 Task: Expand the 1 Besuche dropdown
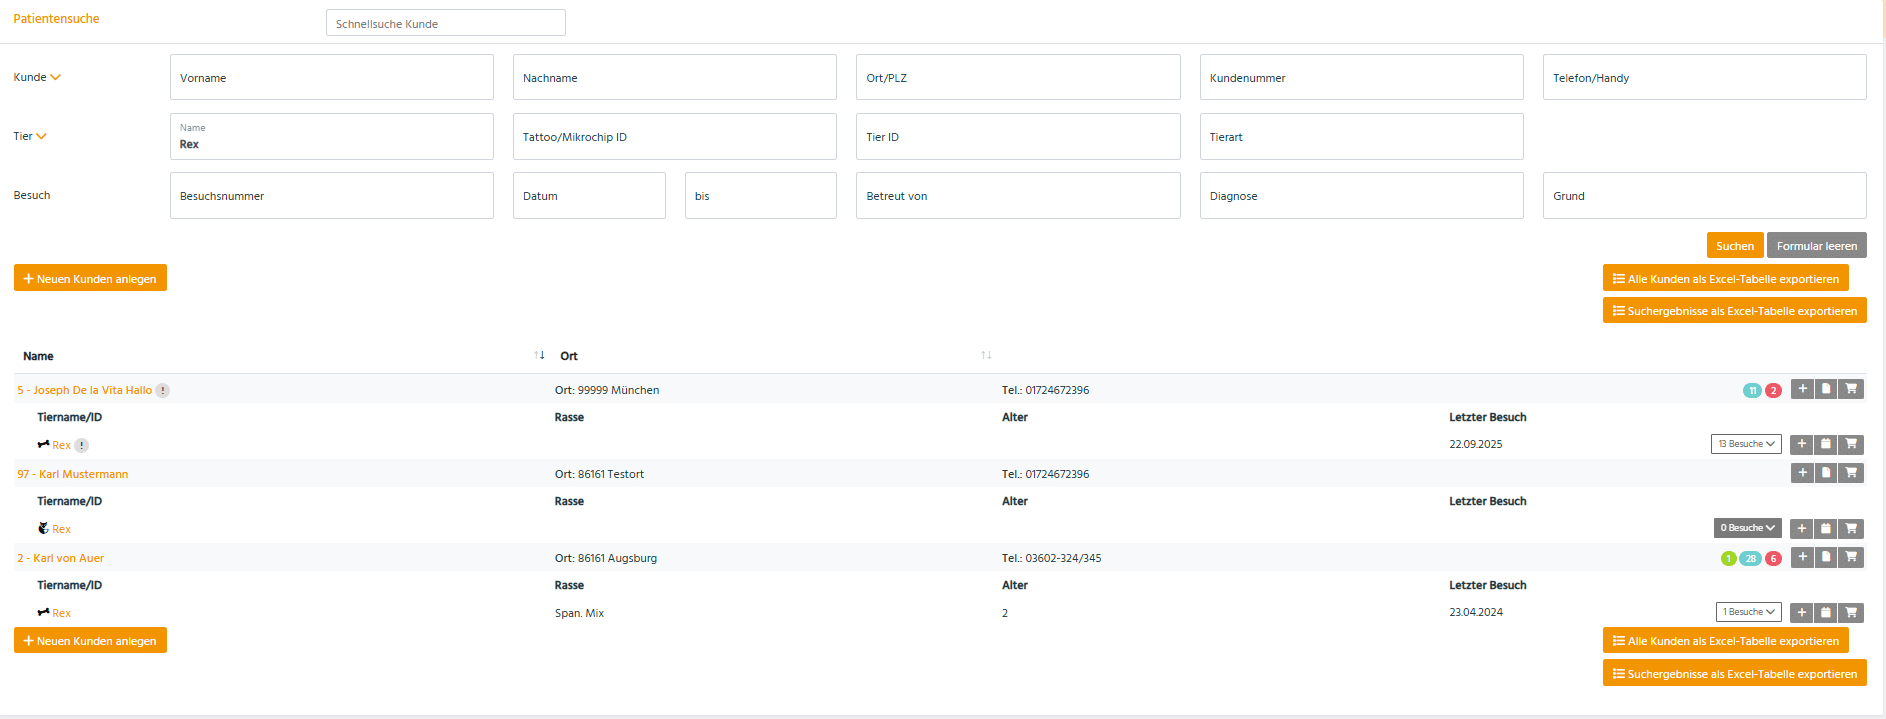click(x=1746, y=612)
